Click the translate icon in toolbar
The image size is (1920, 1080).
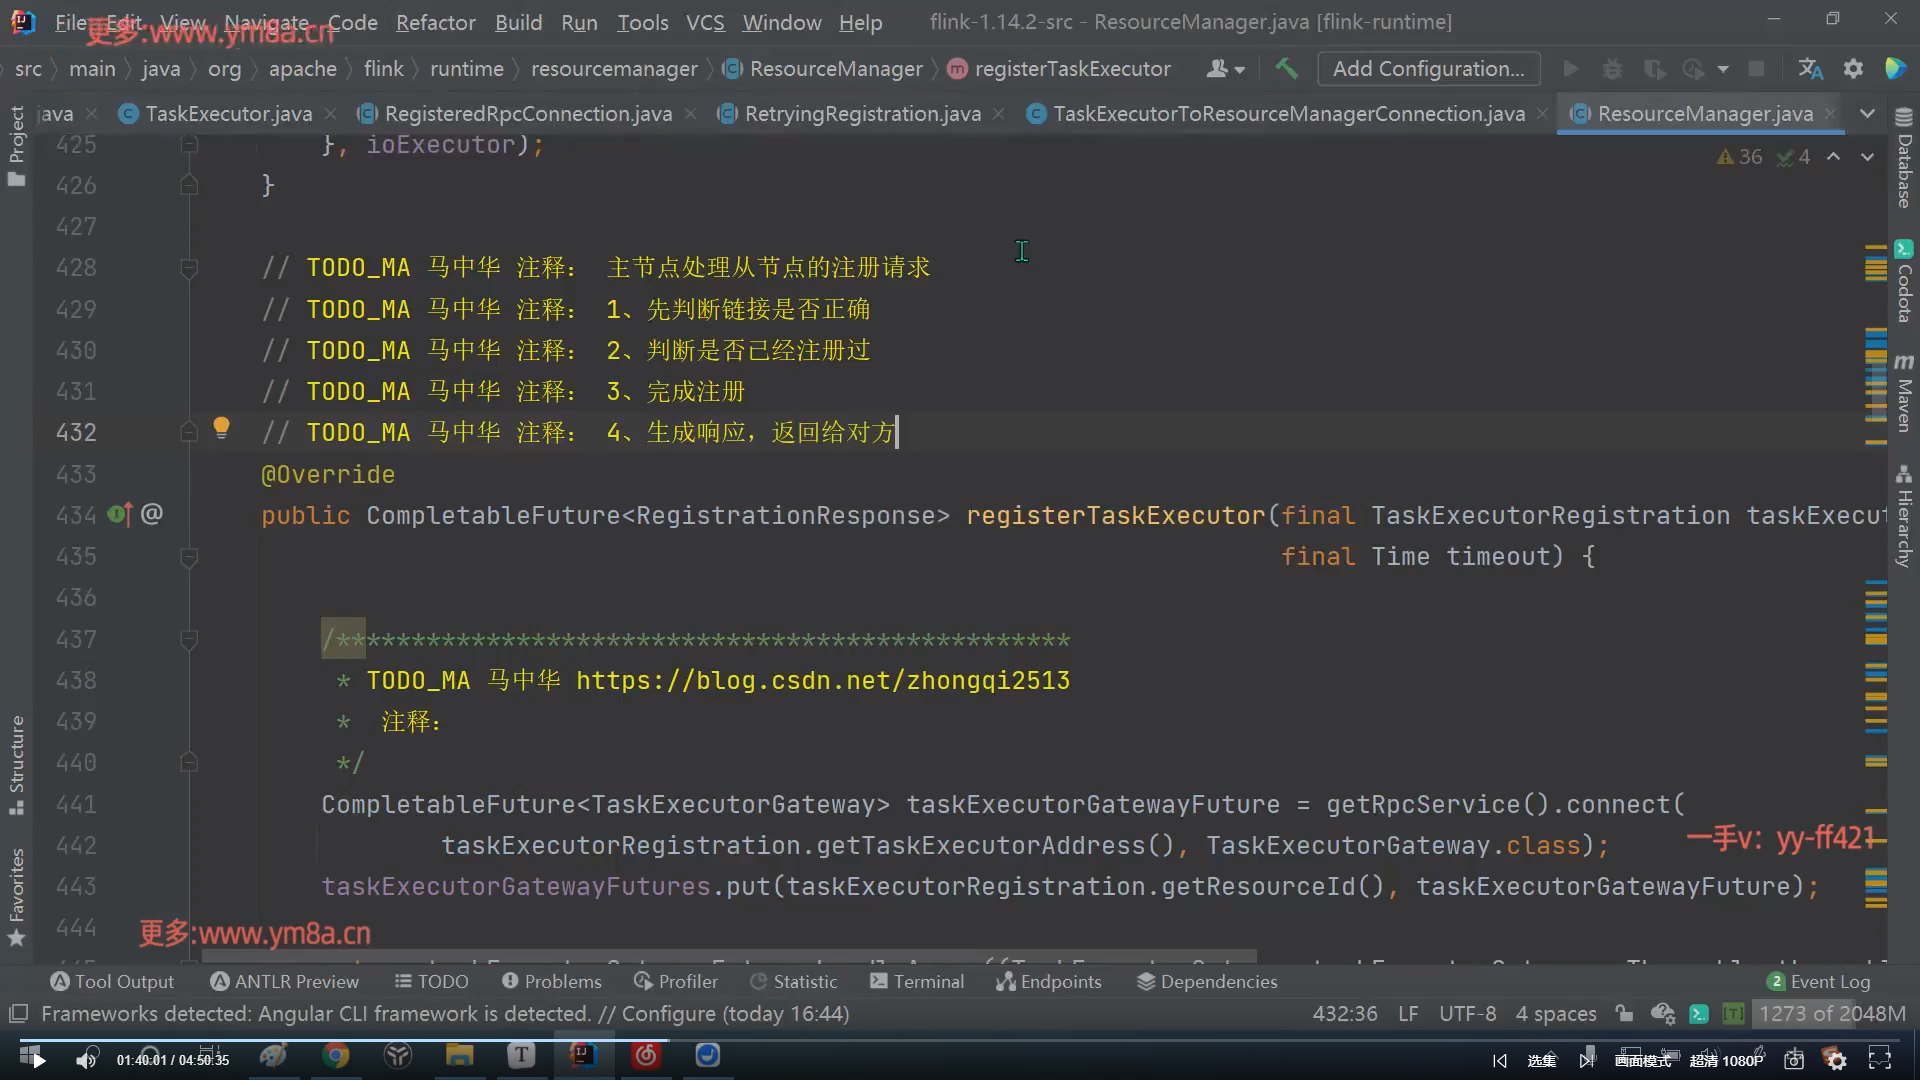[1810, 68]
